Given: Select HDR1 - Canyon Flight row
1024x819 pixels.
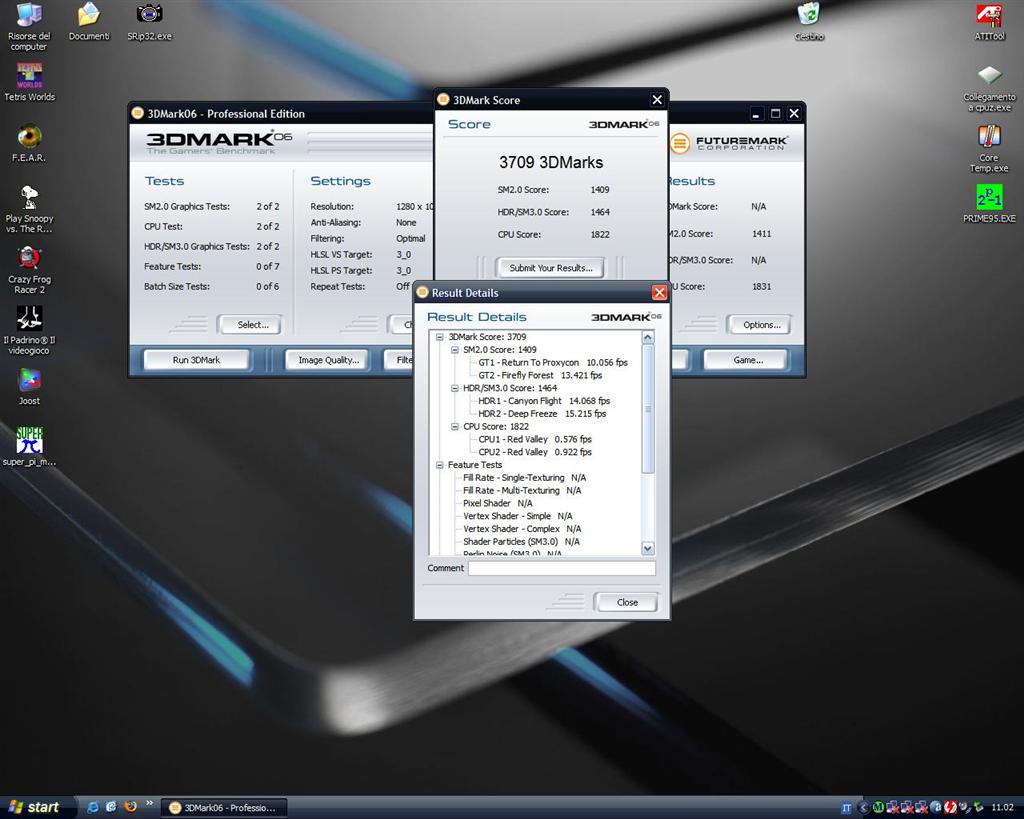Looking at the screenshot, I should pos(544,401).
